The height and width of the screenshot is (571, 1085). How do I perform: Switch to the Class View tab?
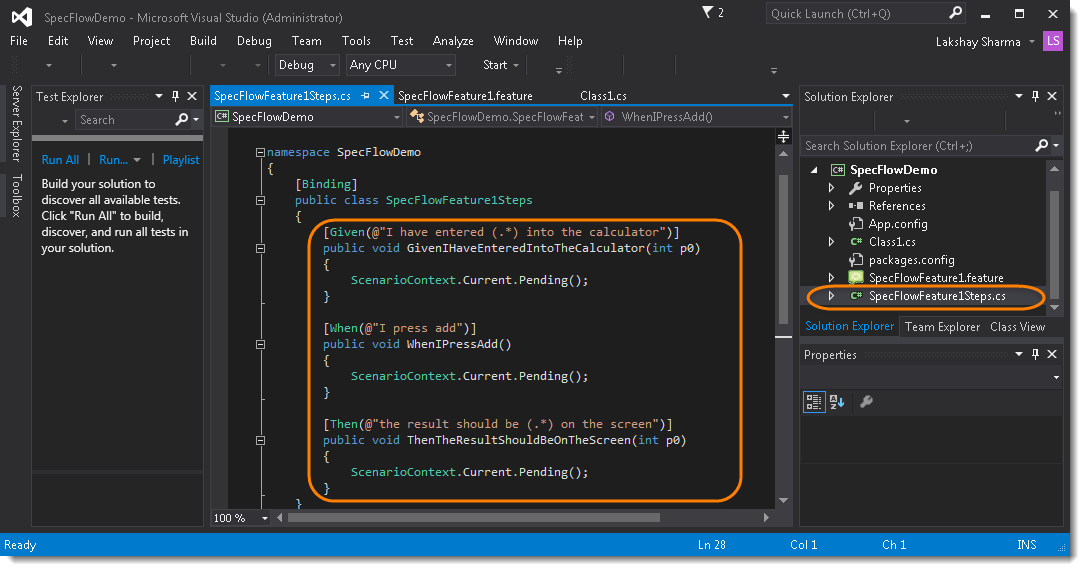pos(1017,327)
